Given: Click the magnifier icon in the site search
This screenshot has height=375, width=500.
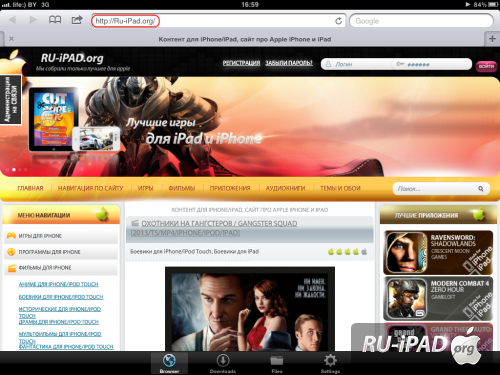Looking at the screenshot, I should coord(481,189).
